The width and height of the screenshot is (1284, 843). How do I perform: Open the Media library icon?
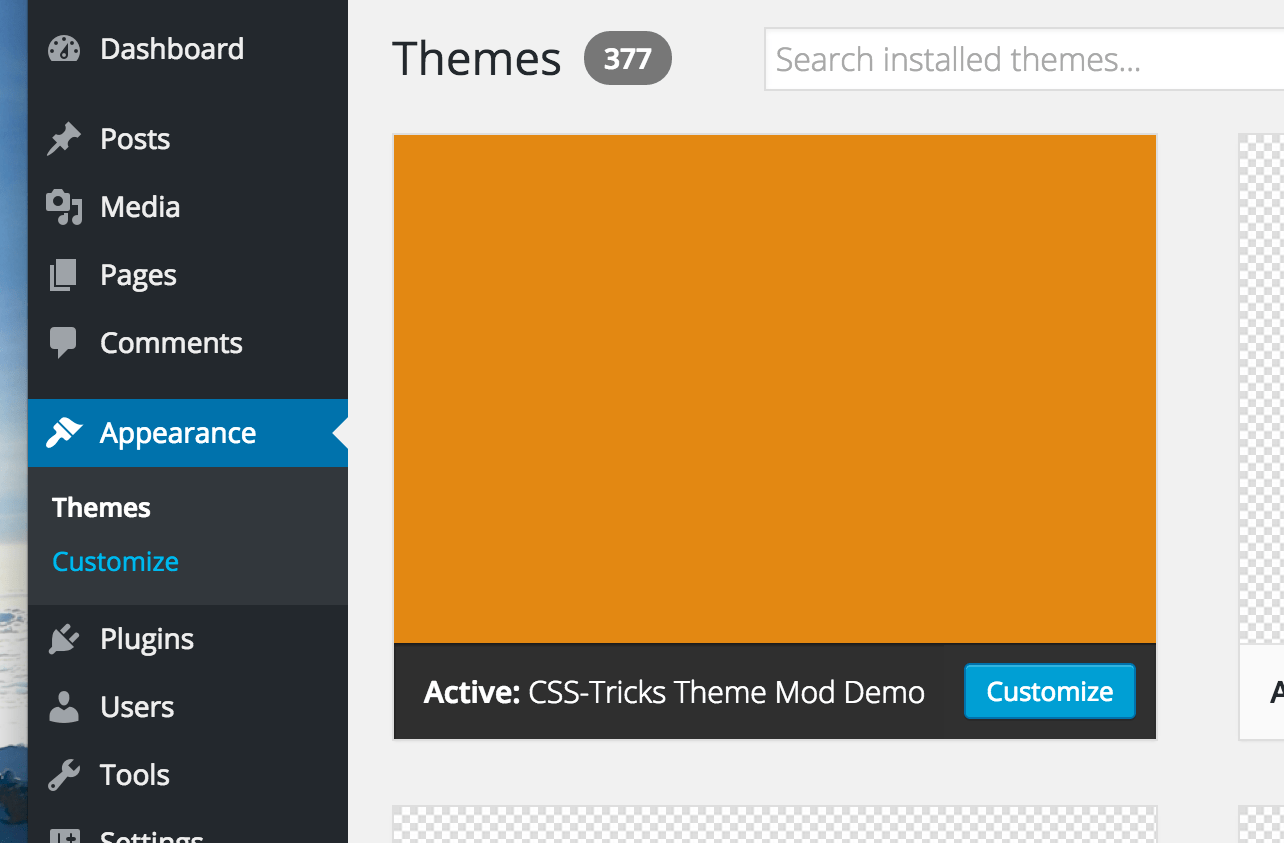pyautogui.click(x=64, y=206)
